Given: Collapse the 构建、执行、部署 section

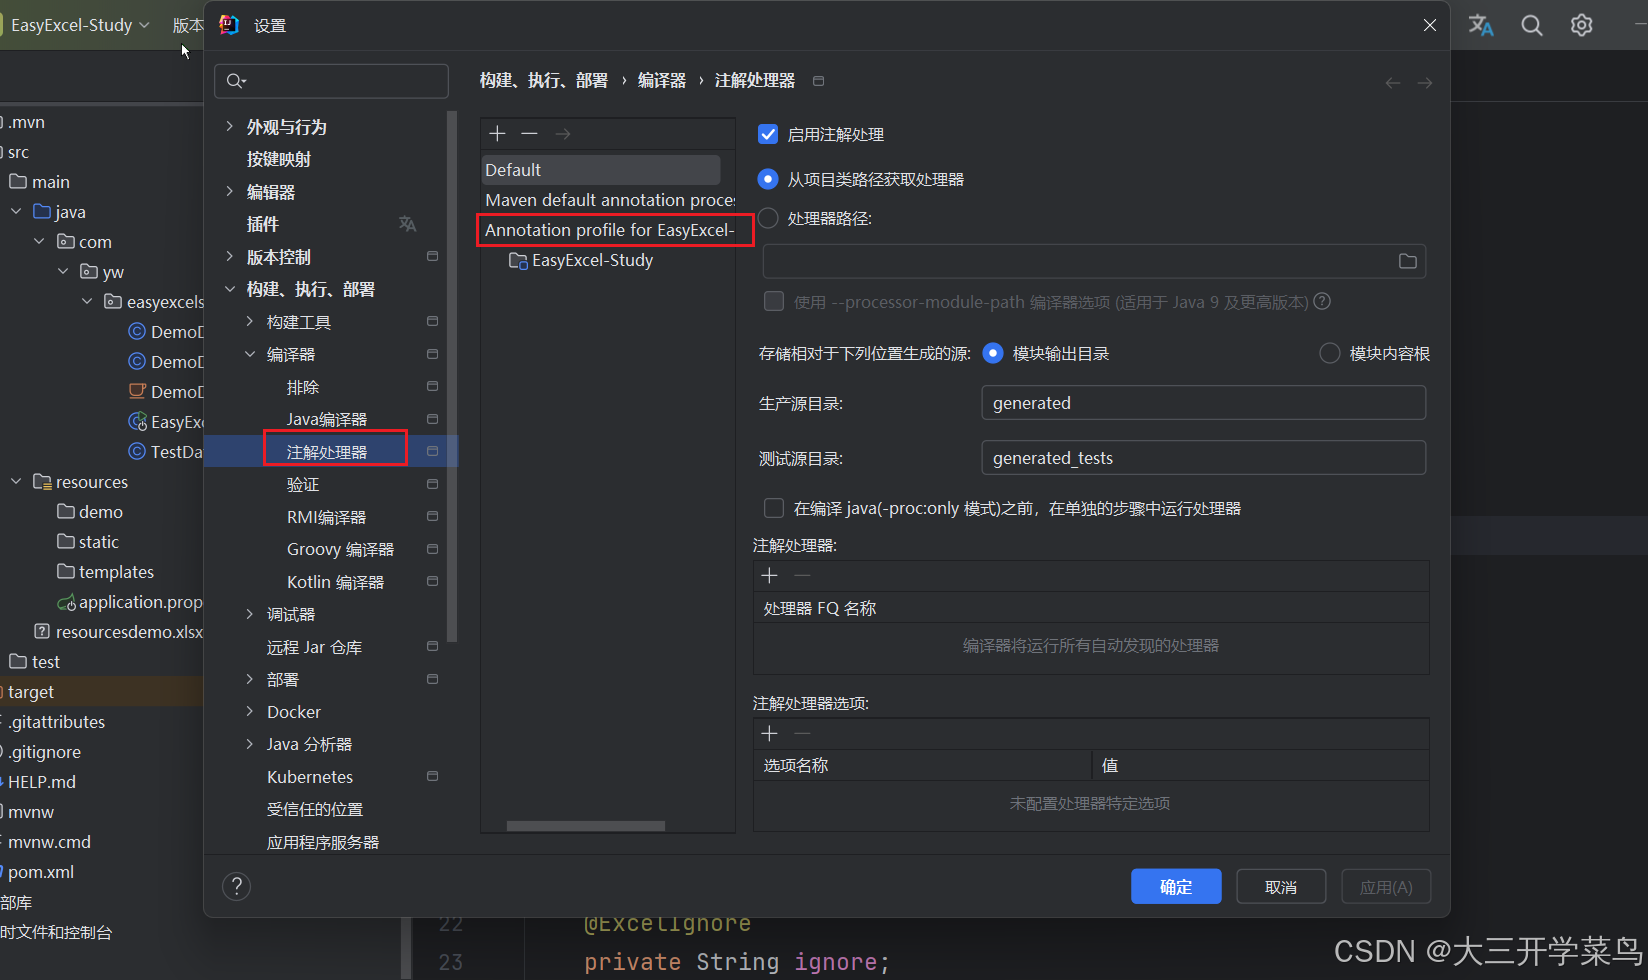Looking at the screenshot, I should tap(231, 288).
